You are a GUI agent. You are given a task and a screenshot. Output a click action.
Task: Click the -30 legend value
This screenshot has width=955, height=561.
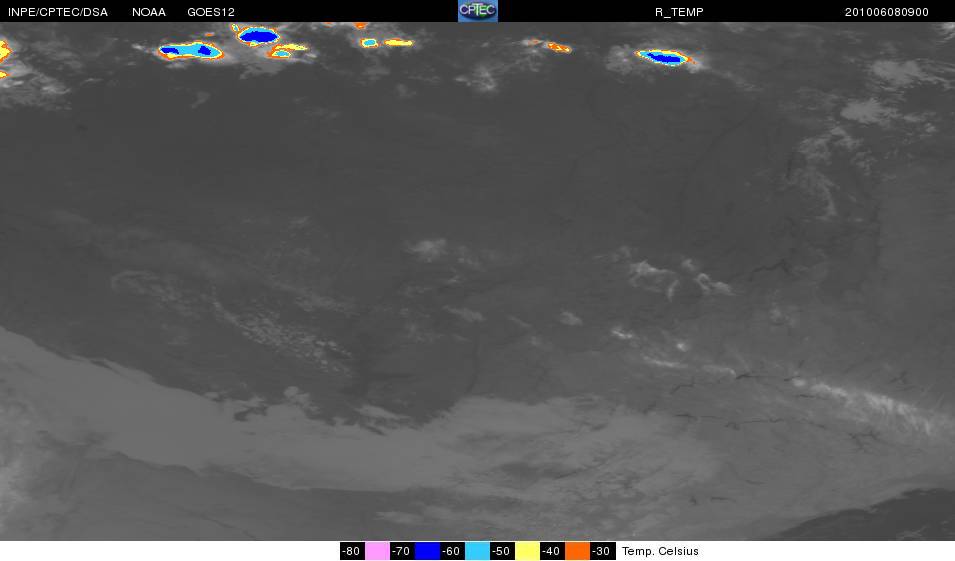pyautogui.click(x=602, y=551)
